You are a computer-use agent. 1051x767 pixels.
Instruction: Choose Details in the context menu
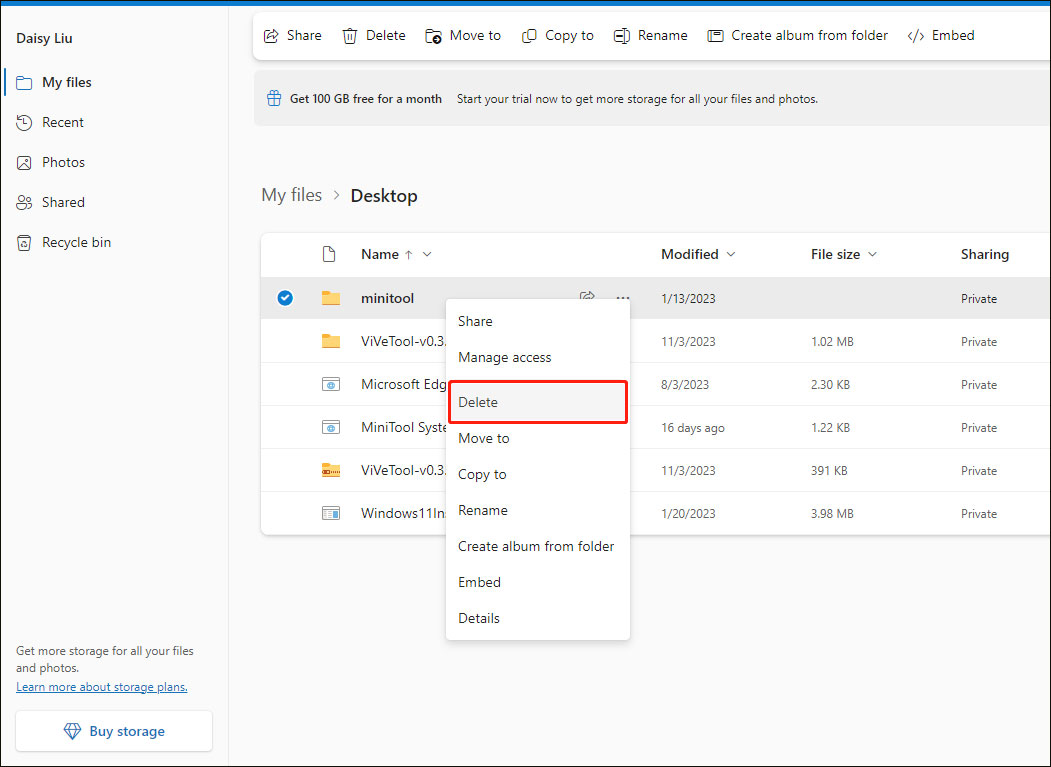pos(538,618)
